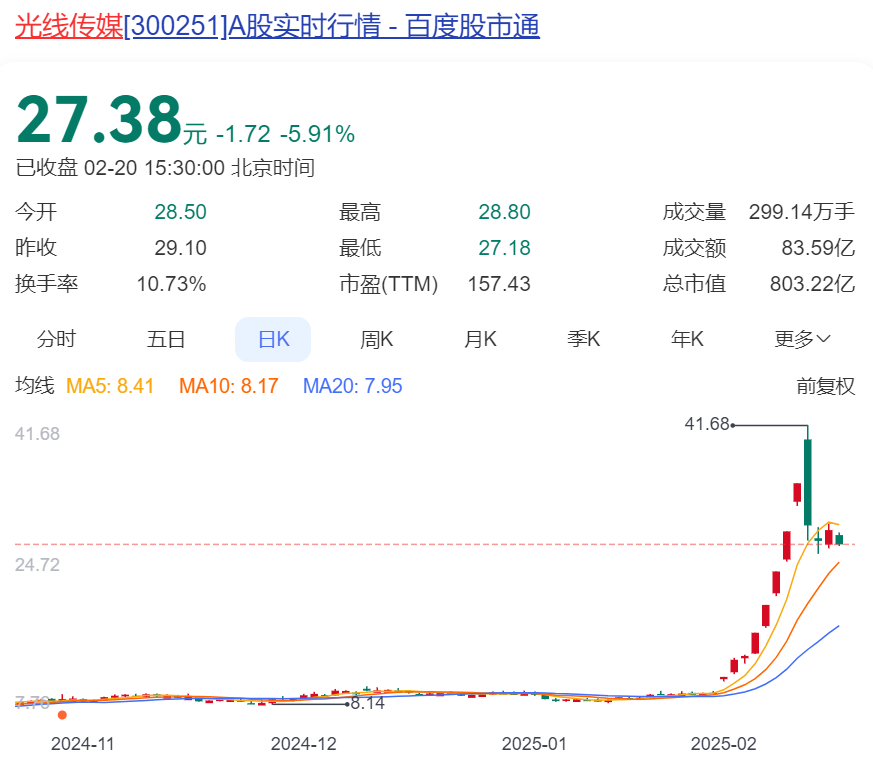Click the 最高 value 28.80

click(504, 212)
